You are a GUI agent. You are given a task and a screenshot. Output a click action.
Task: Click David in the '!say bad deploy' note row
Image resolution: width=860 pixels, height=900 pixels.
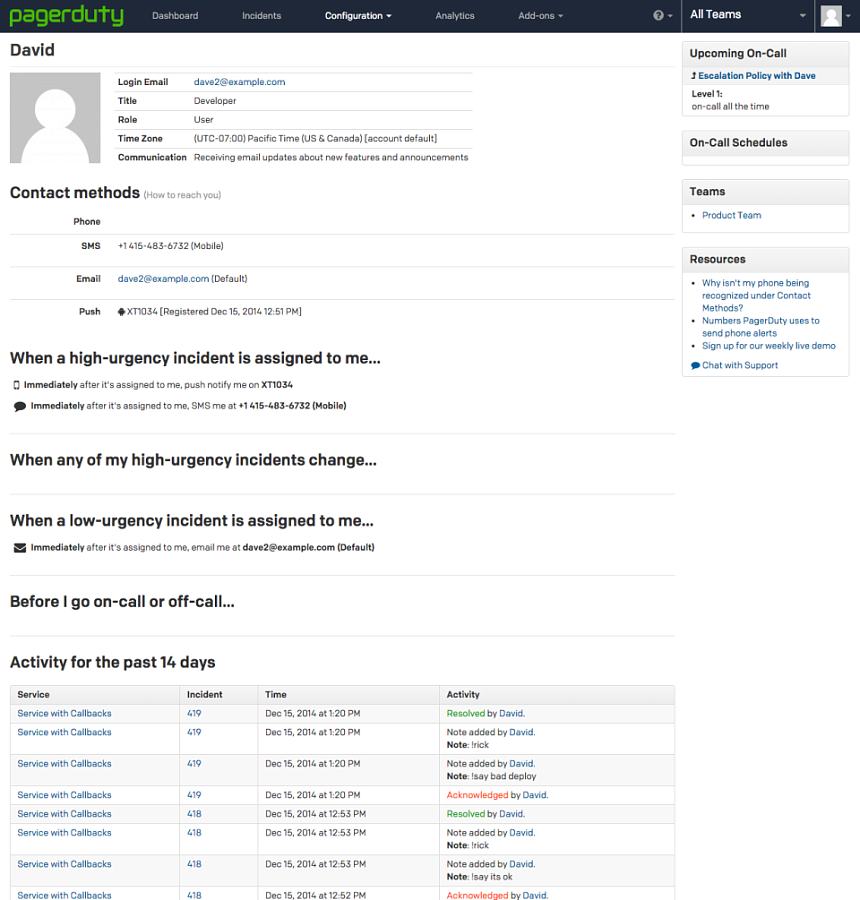point(521,764)
